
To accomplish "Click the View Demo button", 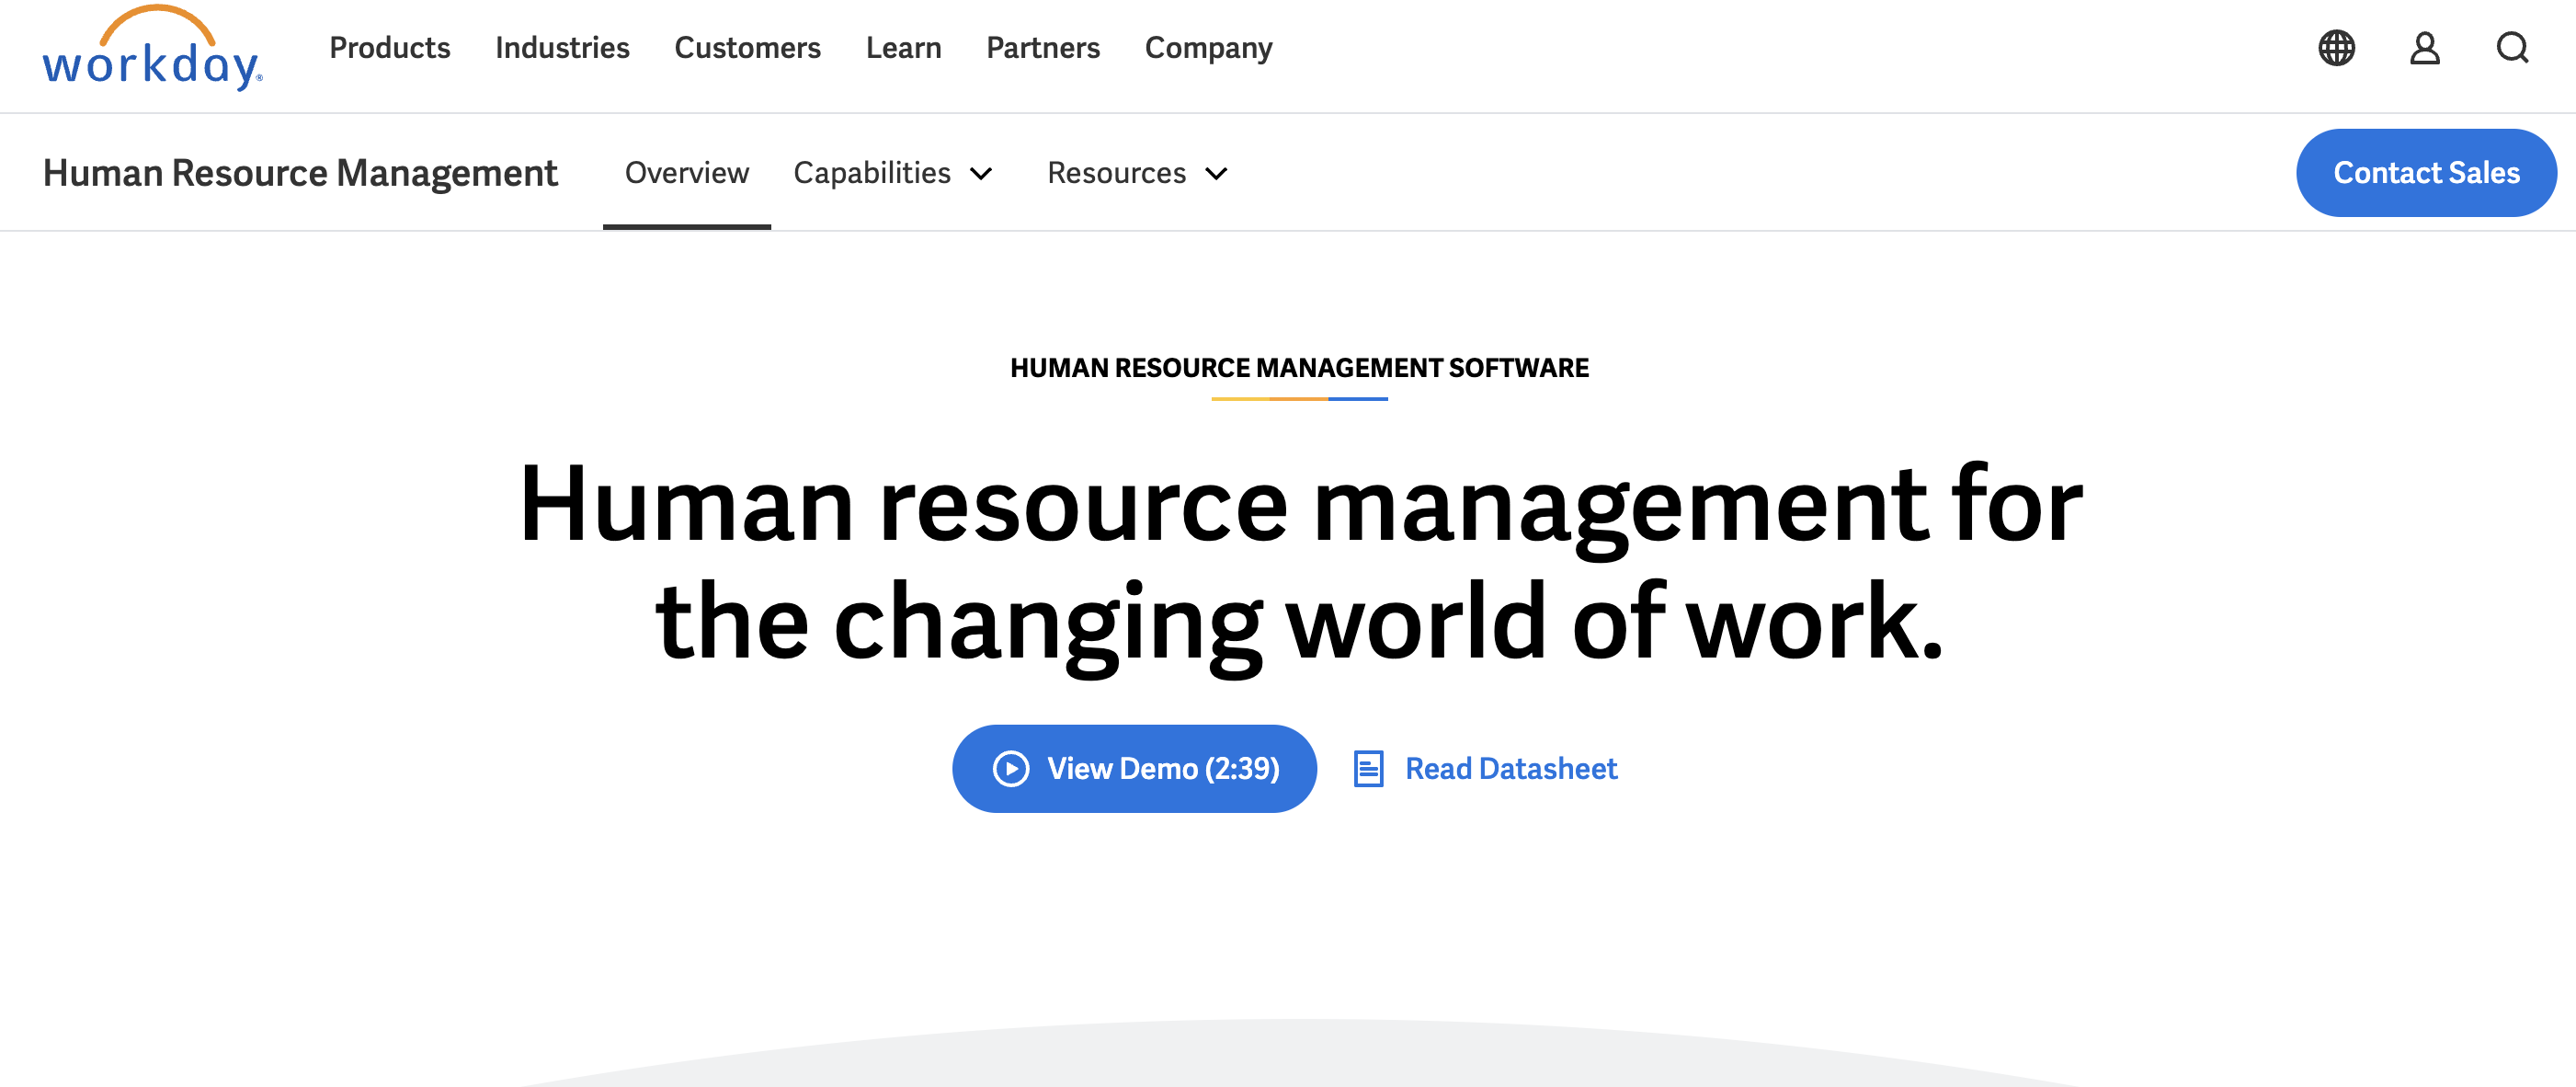I will tap(1134, 768).
